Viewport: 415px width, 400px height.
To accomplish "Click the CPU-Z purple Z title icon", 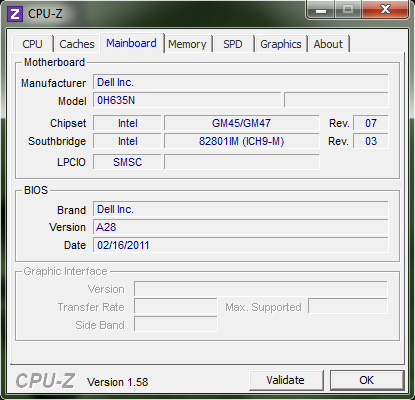I will [15, 14].
